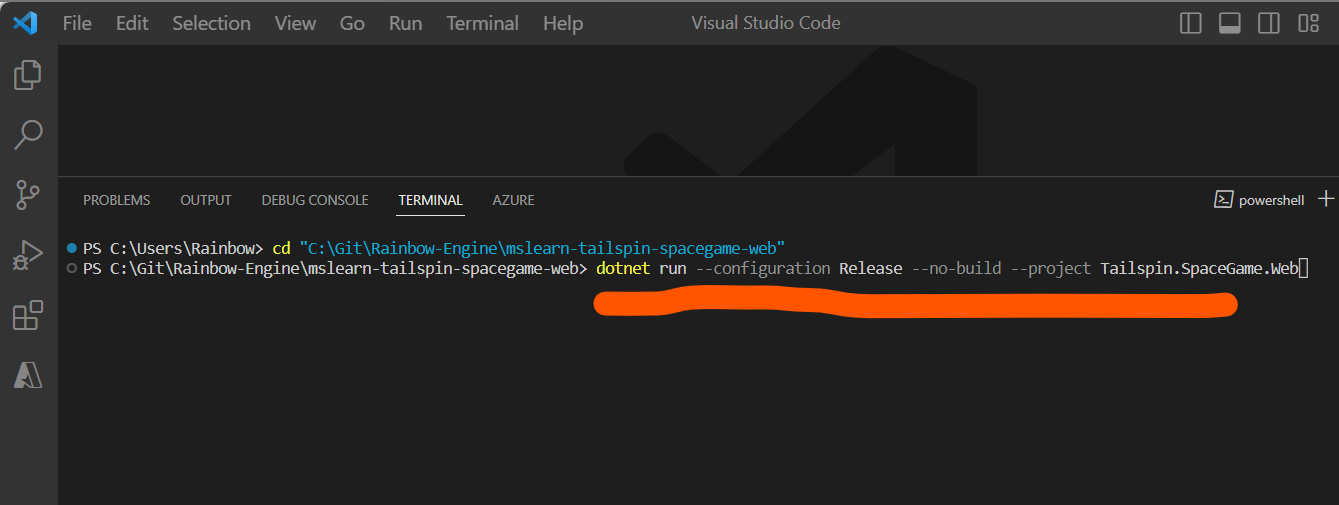This screenshot has height=505, width=1339.
Task: Click the Tailspin.SpaceGame.Web project argument
Action: (x=1199, y=269)
